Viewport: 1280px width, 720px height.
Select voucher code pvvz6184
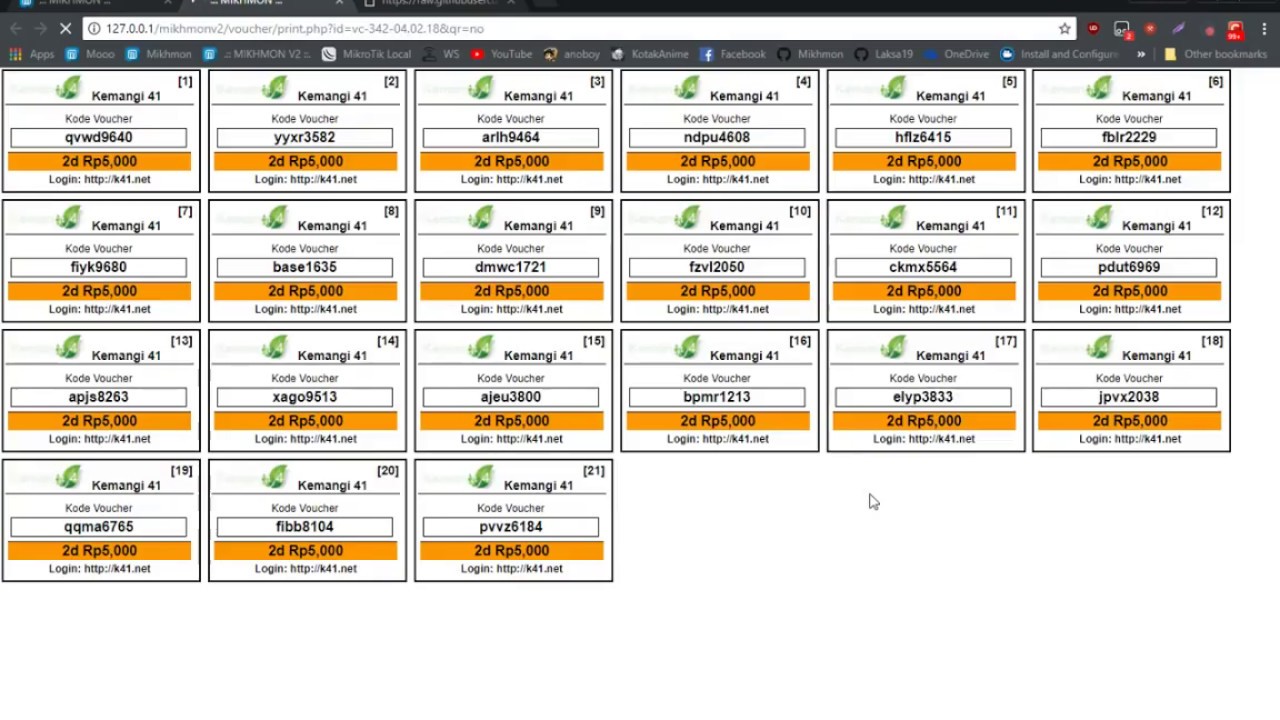pyautogui.click(x=511, y=528)
